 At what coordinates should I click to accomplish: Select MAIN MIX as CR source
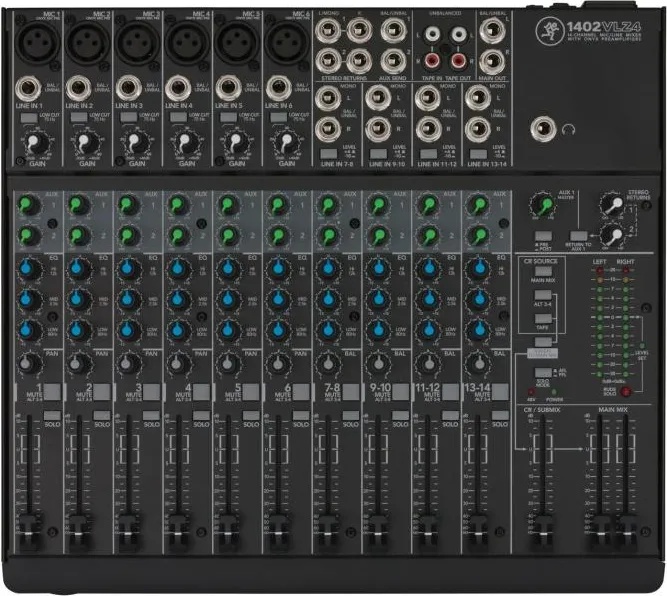543,271
